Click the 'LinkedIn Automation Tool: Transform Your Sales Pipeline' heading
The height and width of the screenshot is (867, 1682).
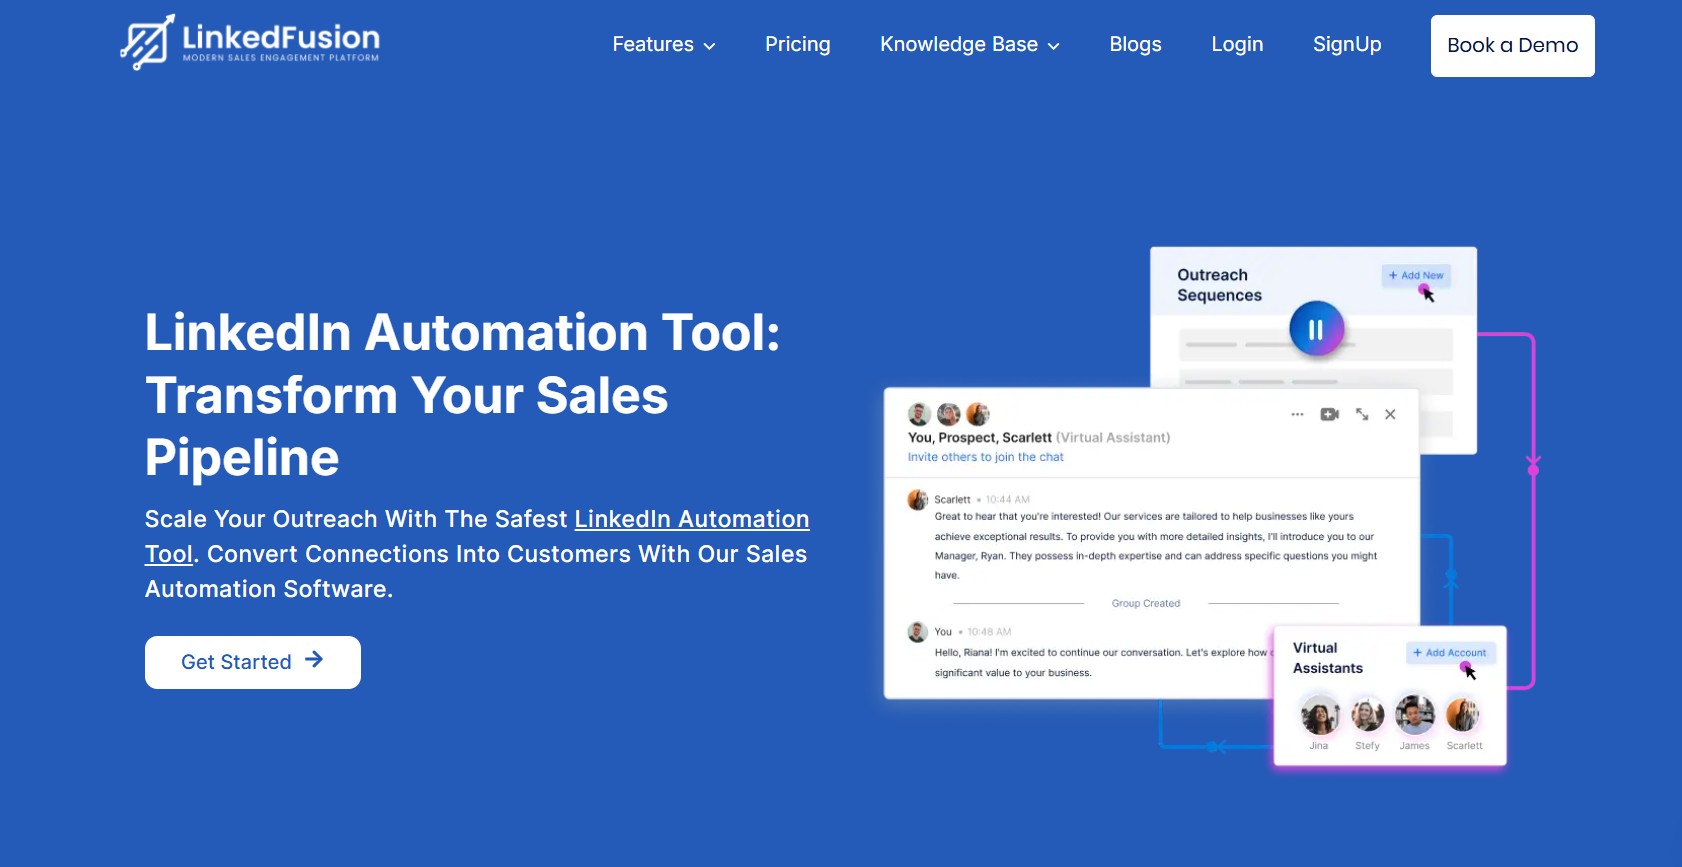(x=462, y=395)
